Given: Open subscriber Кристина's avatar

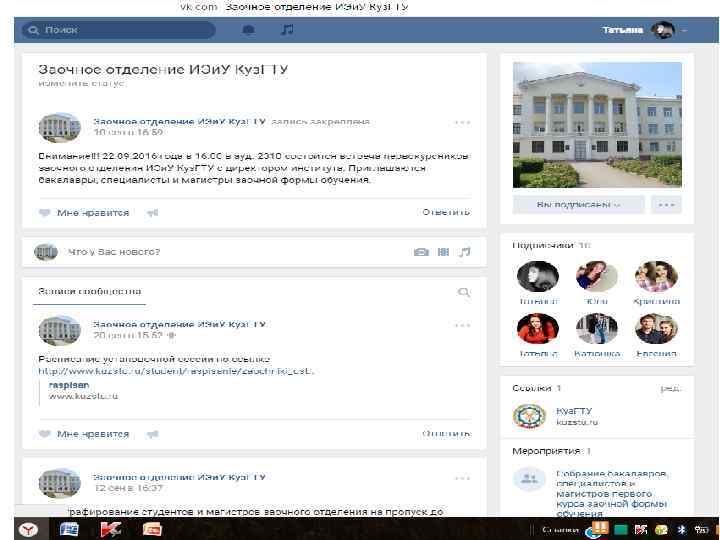Looking at the screenshot, I should coord(656,276).
